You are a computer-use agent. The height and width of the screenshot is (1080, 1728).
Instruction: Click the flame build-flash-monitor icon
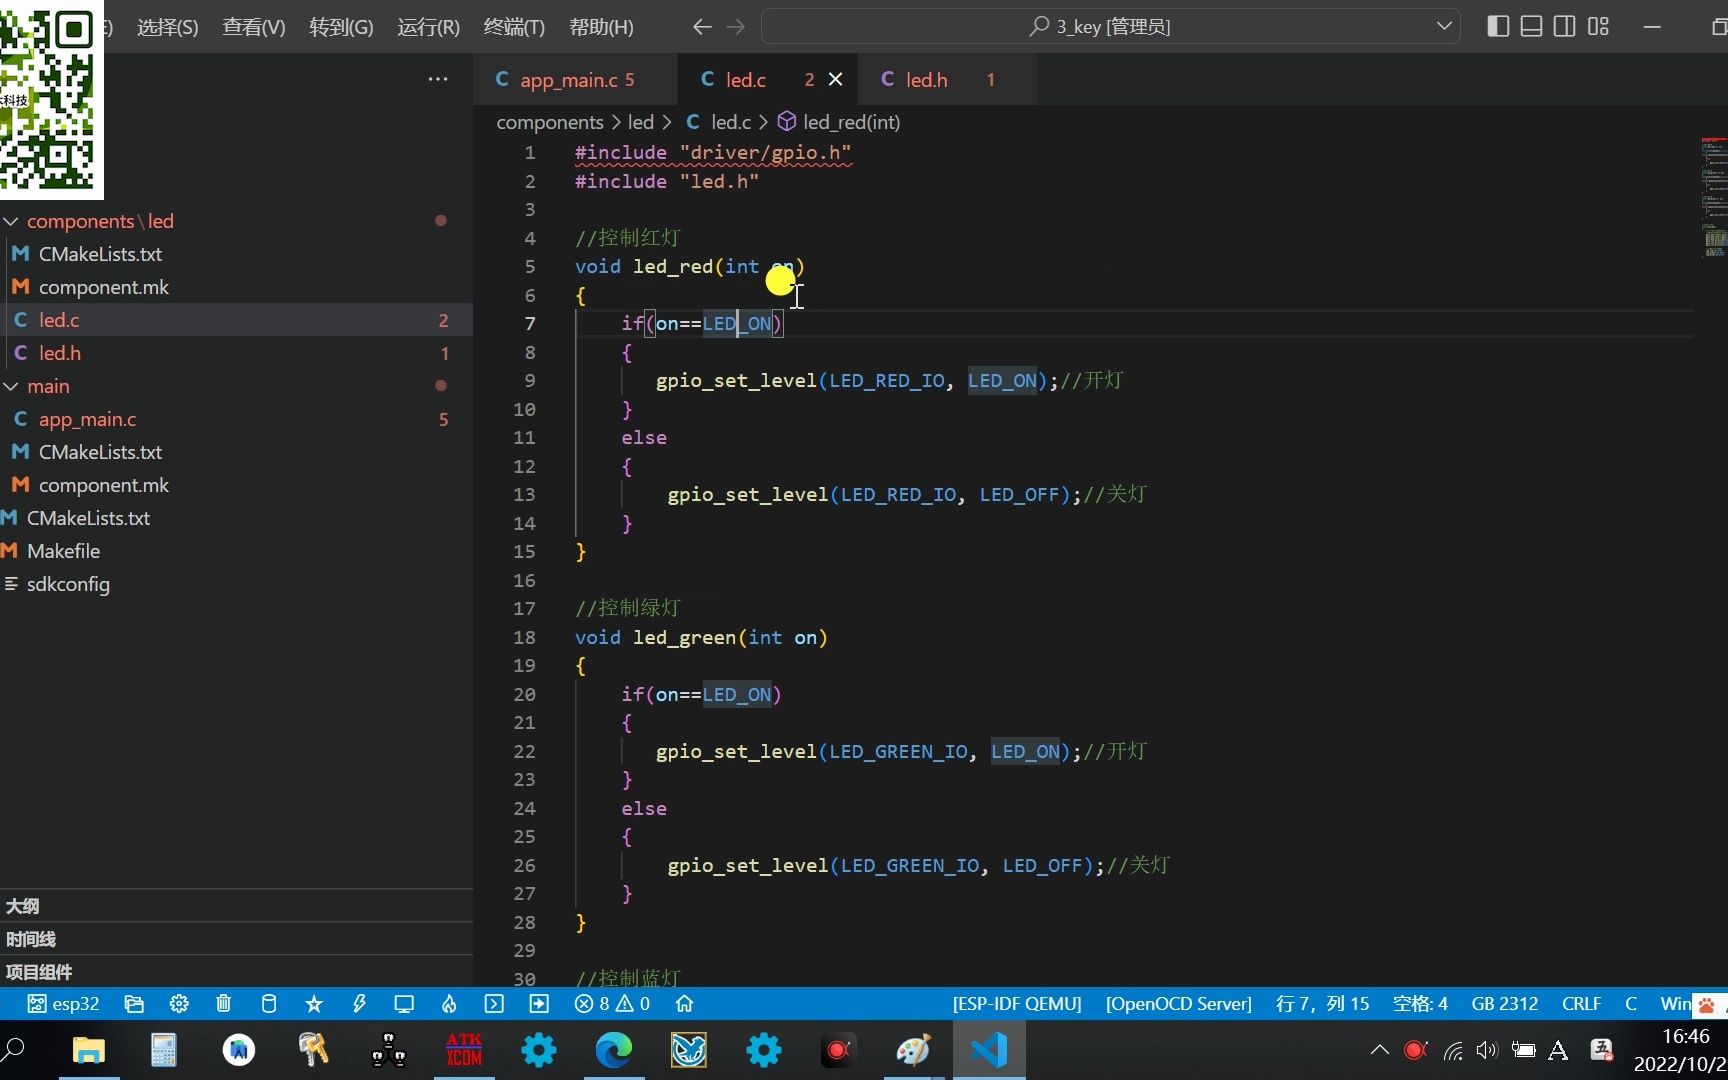click(x=449, y=1003)
